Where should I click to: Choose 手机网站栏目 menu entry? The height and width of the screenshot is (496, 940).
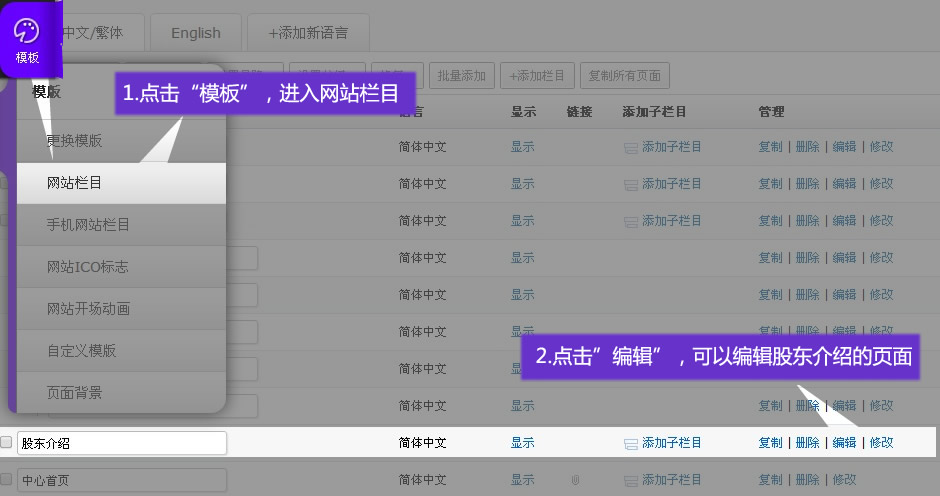click(120, 225)
